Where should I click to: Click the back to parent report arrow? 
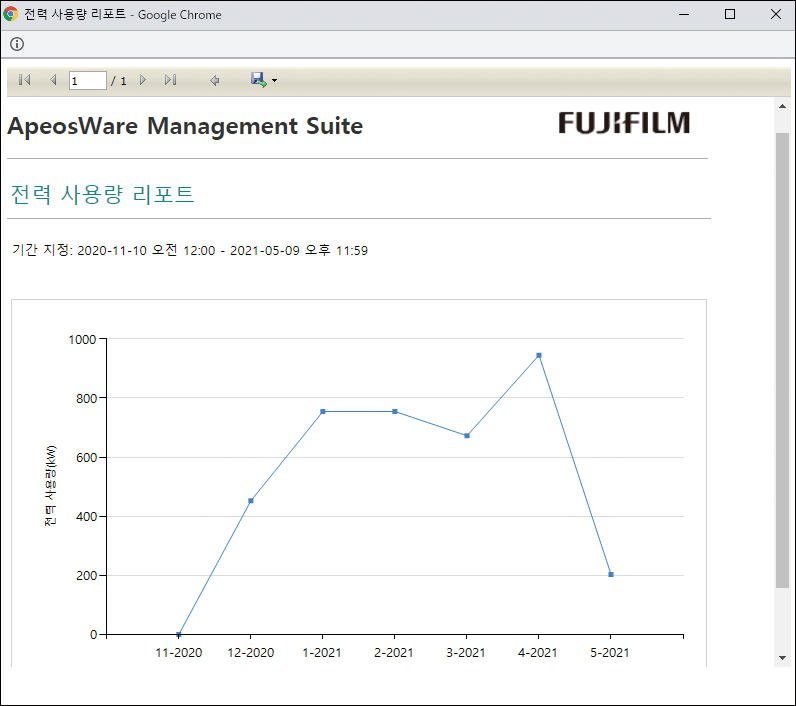(x=214, y=80)
